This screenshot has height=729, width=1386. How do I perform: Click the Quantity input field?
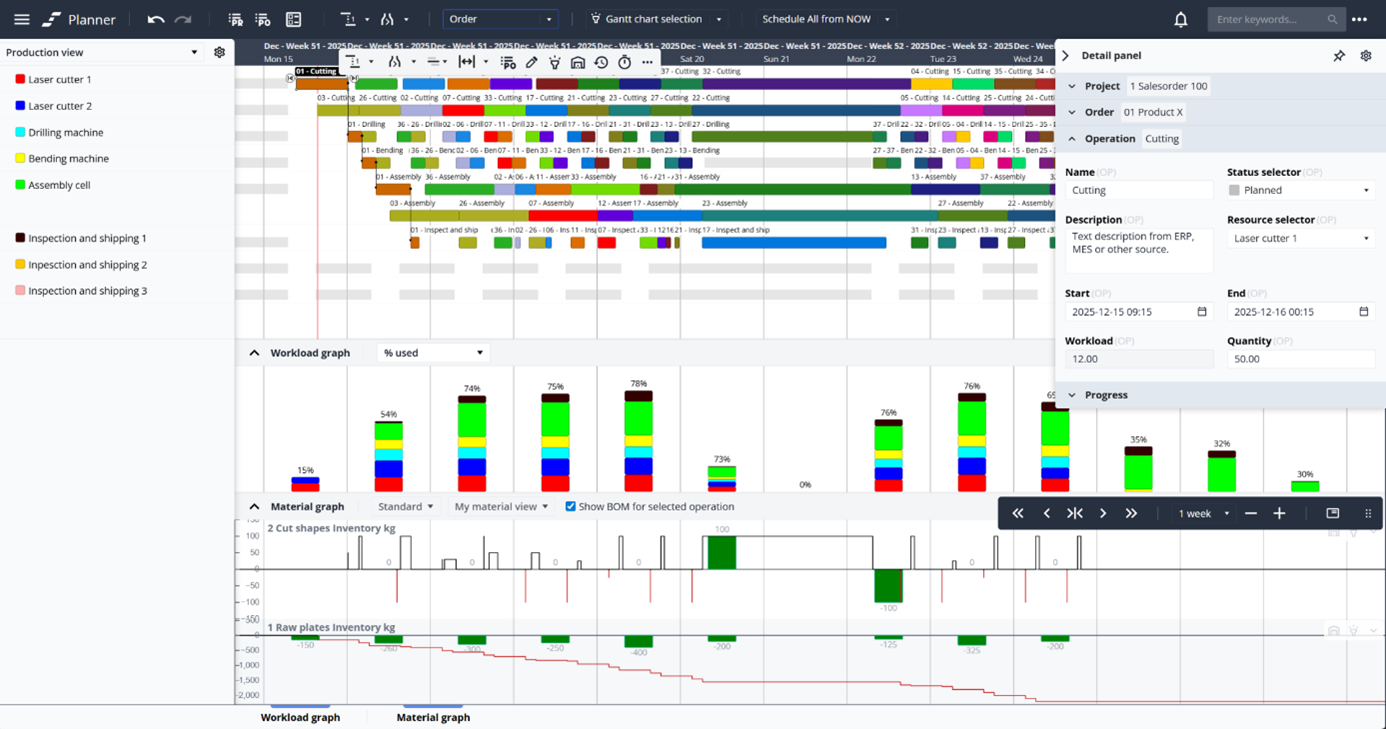pyautogui.click(x=1300, y=359)
